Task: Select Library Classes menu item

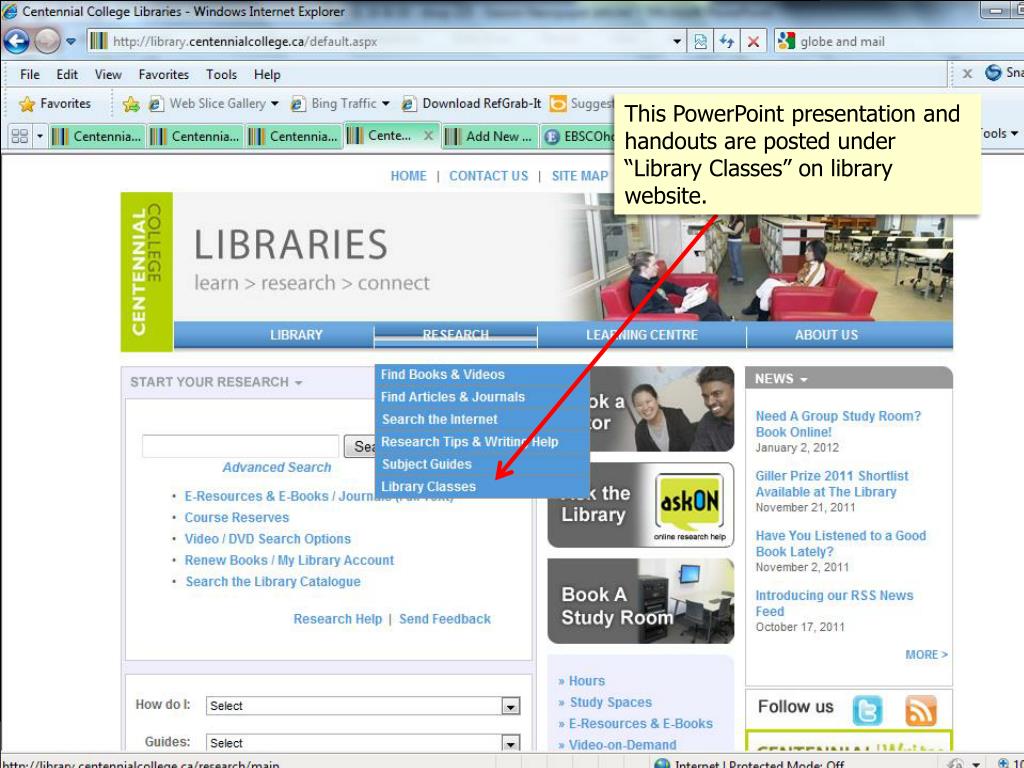Action: (482, 487)
